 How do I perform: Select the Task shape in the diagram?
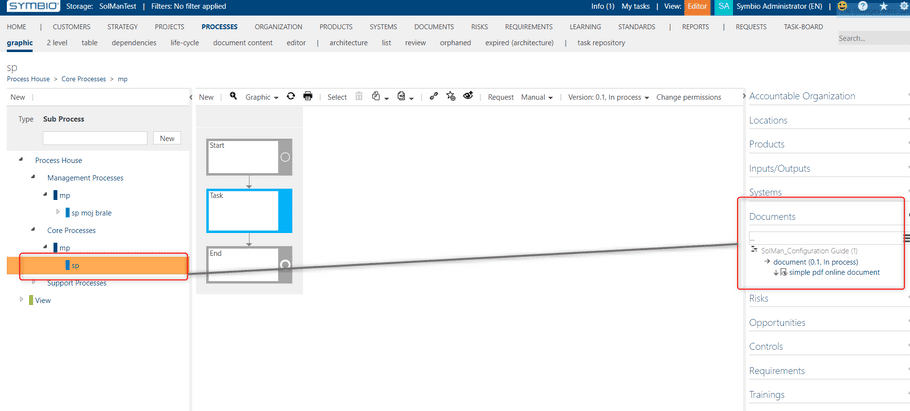[x=250, y=211]
